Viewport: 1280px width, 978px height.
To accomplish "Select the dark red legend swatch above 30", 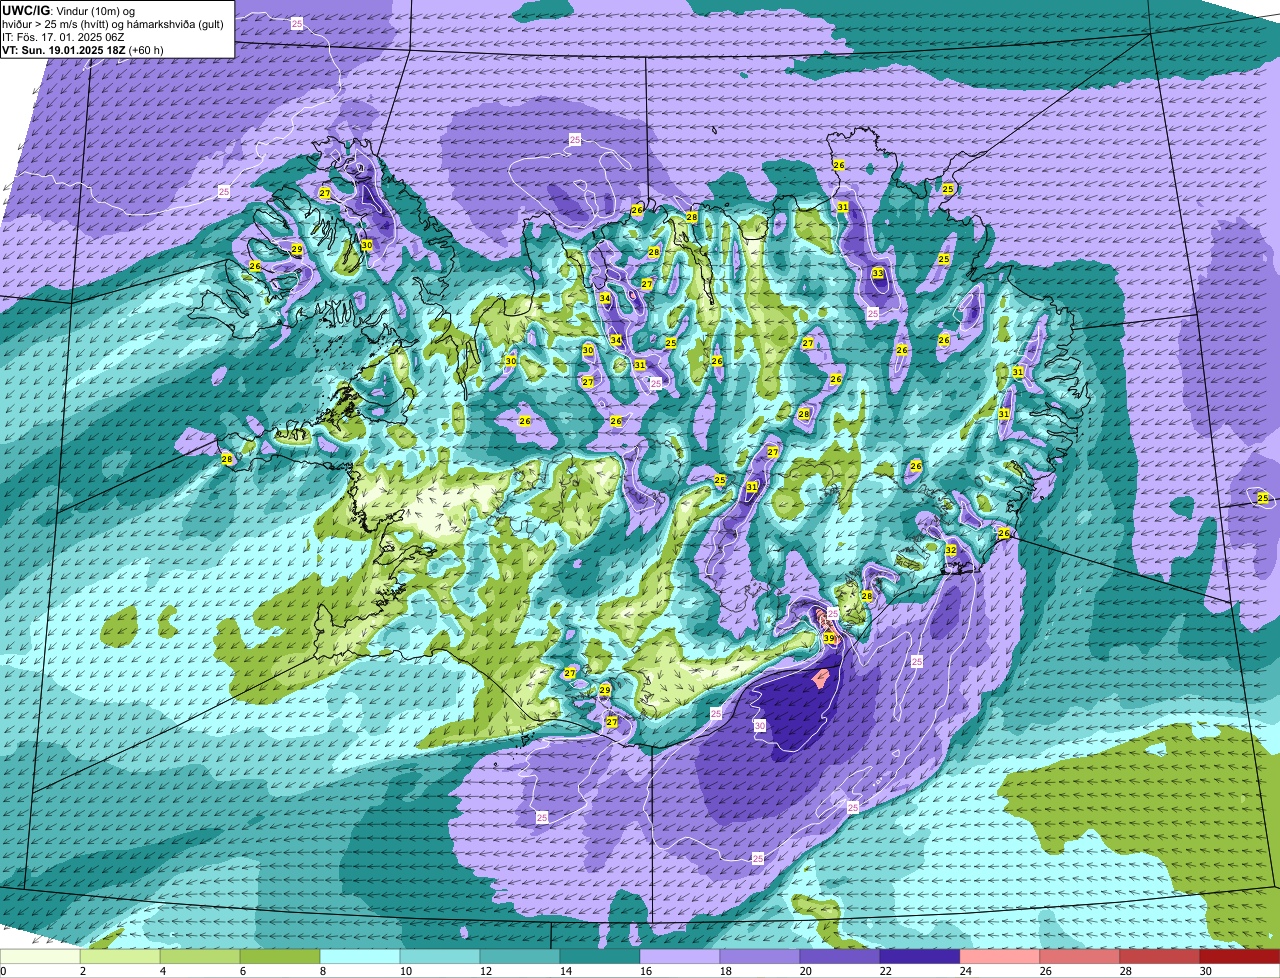I will [x=1240, y=956].
